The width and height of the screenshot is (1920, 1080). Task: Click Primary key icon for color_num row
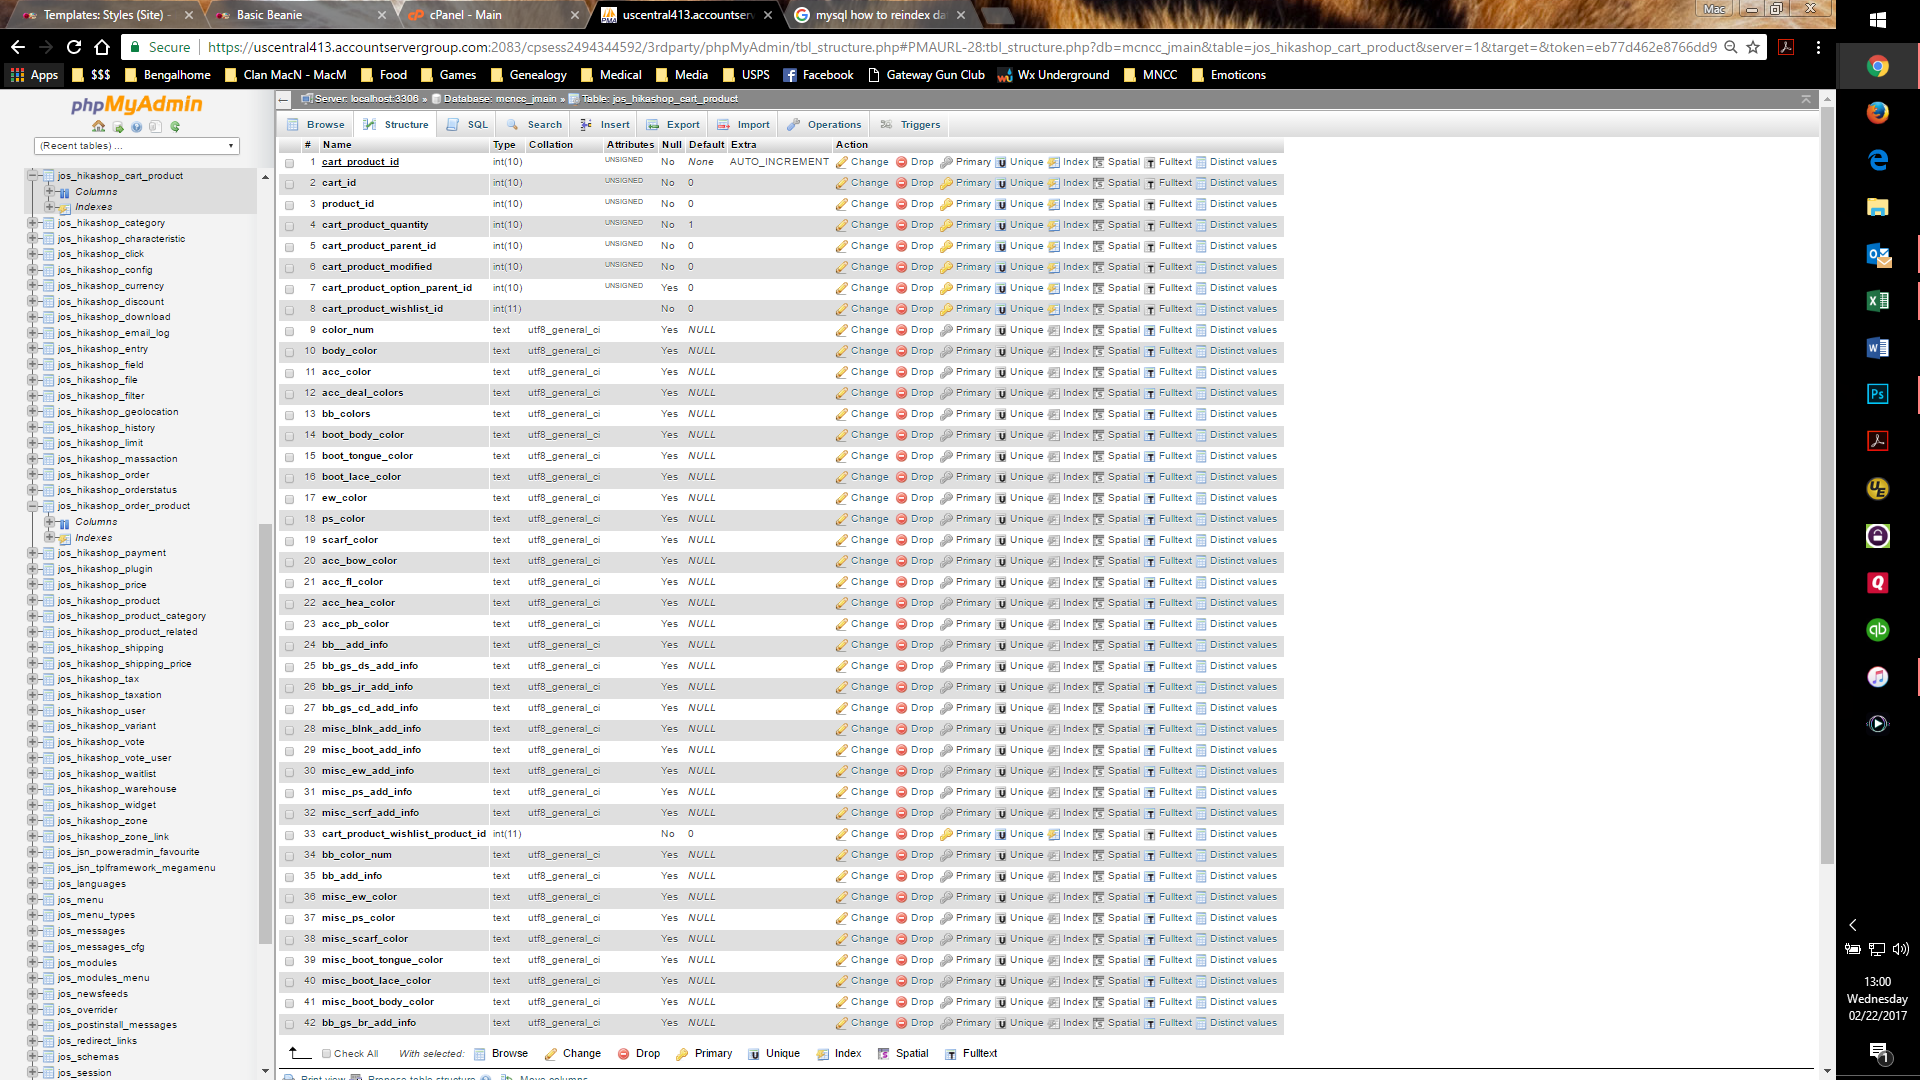pos(946,330)
